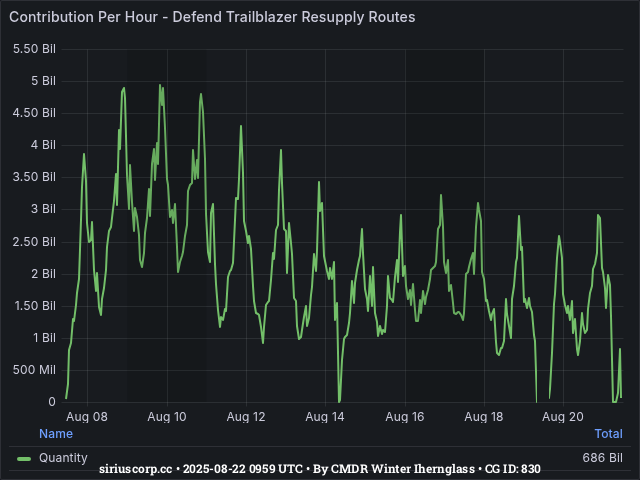Toggle the Quantity series in the legend
Image resolution: width=640 pixels, height=480 pixels.
63,458
